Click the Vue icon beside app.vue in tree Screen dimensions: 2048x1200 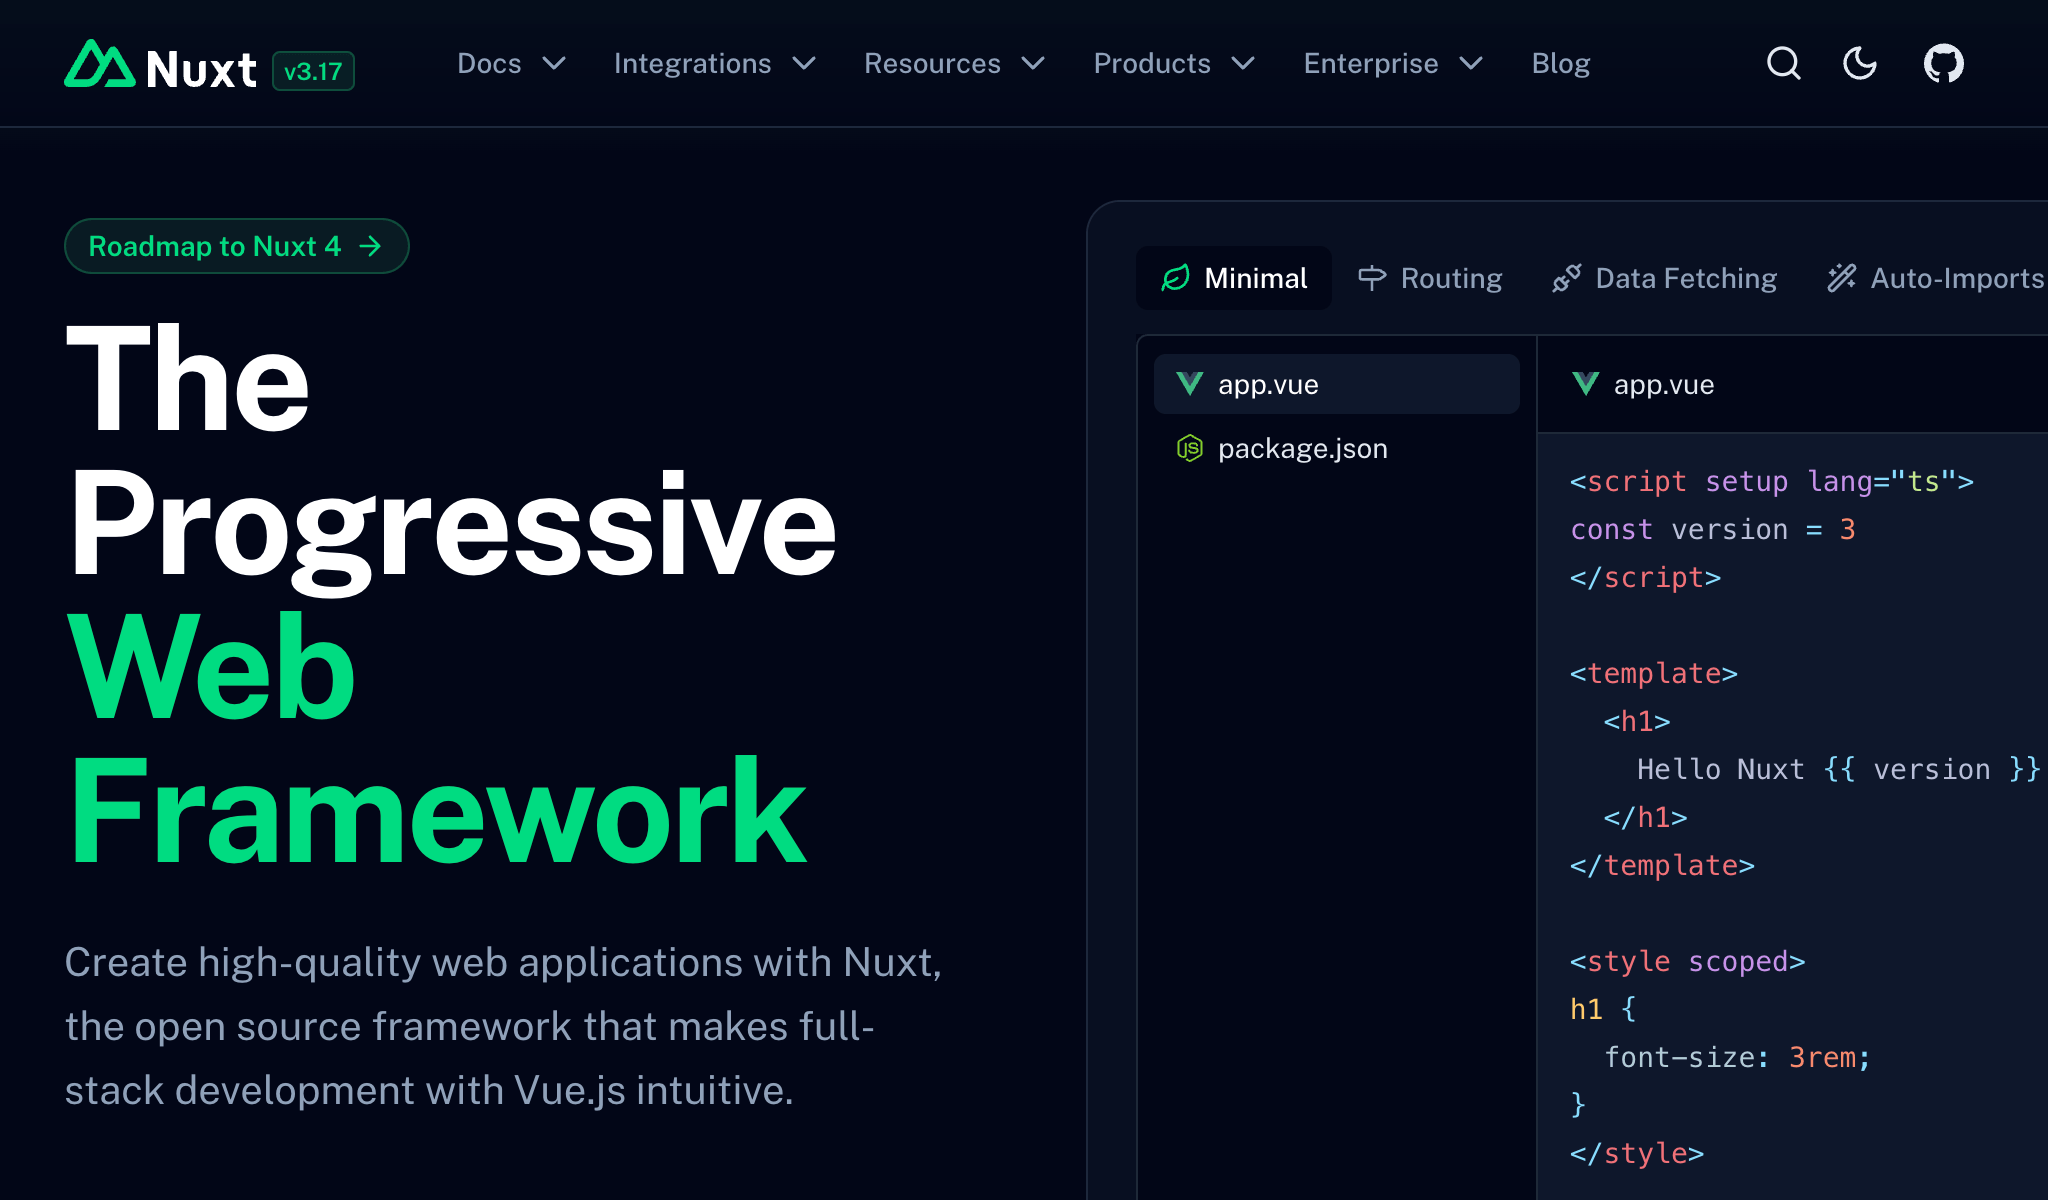tap(1190, 384)
